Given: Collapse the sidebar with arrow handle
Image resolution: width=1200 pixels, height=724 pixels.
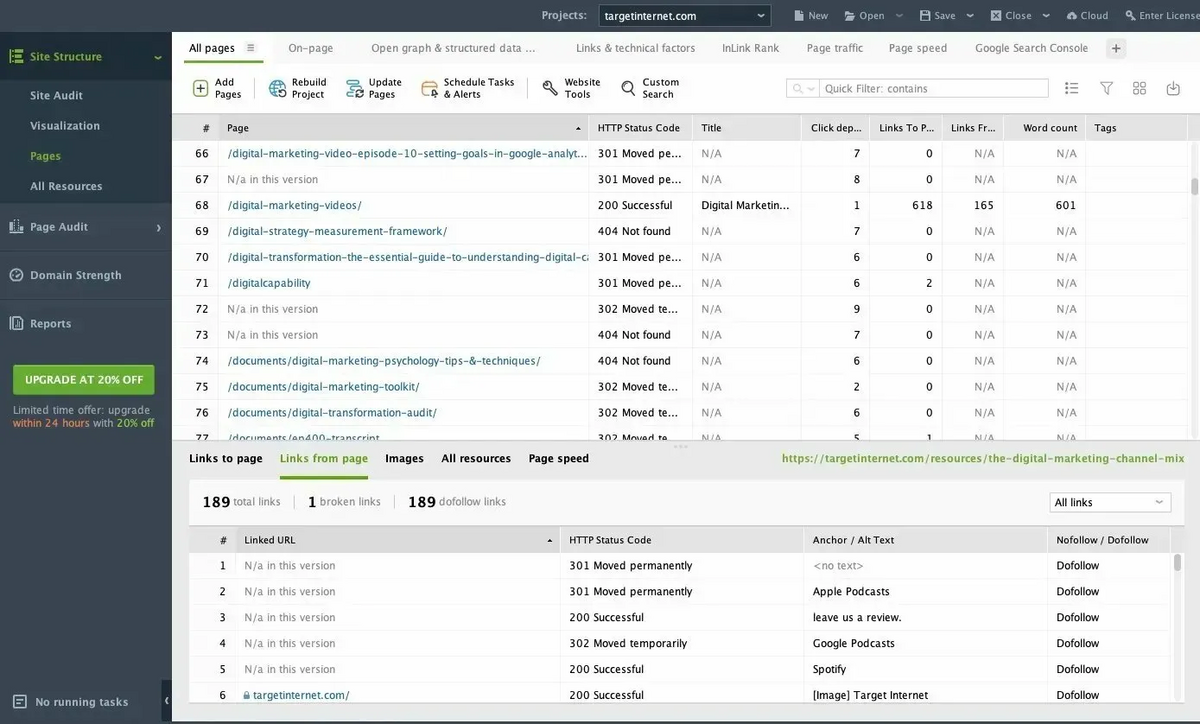Looking at the screenshot, I should (166, 701).
